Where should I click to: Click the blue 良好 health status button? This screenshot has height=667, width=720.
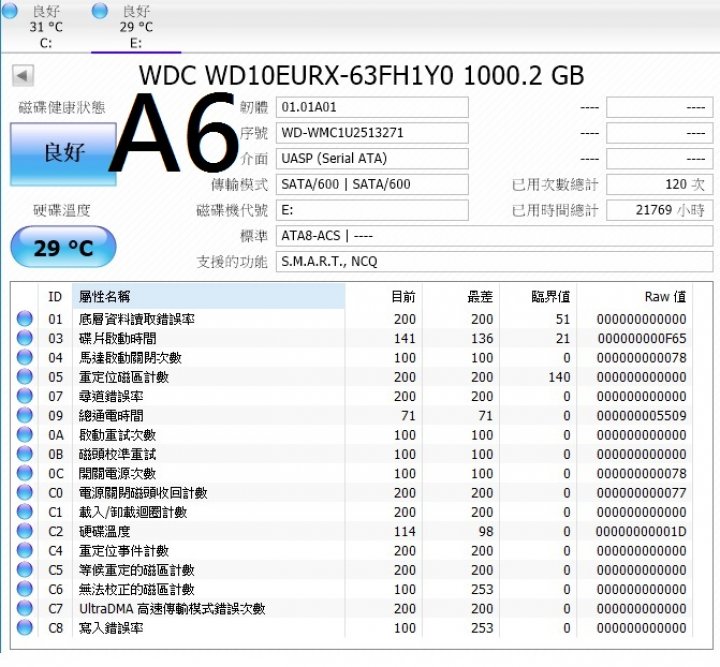63,154
